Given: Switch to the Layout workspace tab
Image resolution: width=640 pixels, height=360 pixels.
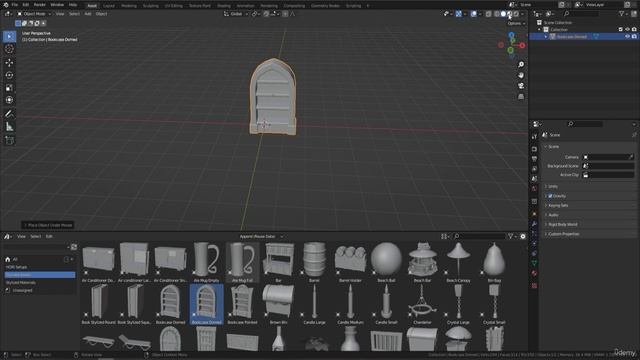Looking at the screenshot, I should [x=109, y=6].
